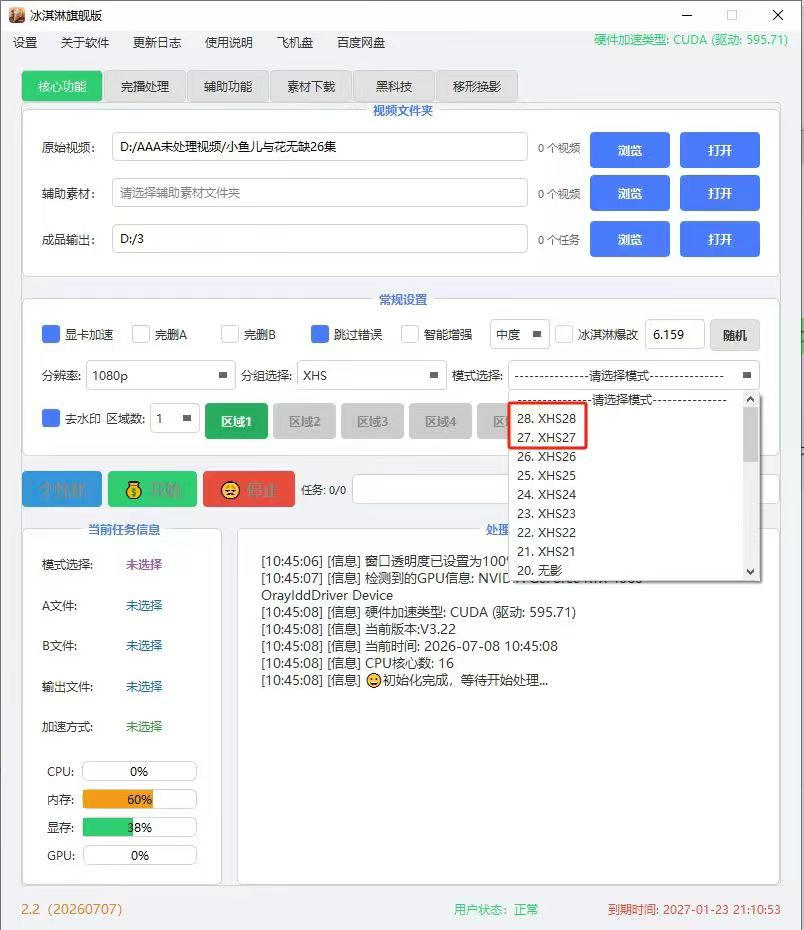Click the 原始视频 path input field
804x930 pixels.
click(320, 146)
